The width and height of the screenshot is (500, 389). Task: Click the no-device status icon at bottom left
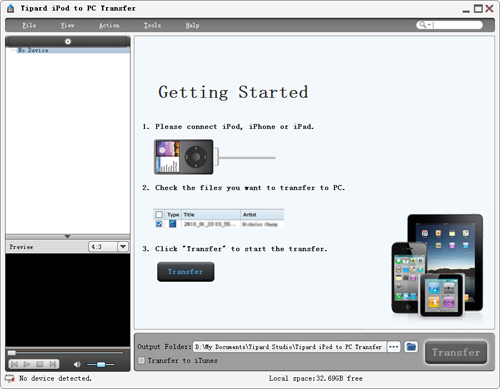(10, 378)
